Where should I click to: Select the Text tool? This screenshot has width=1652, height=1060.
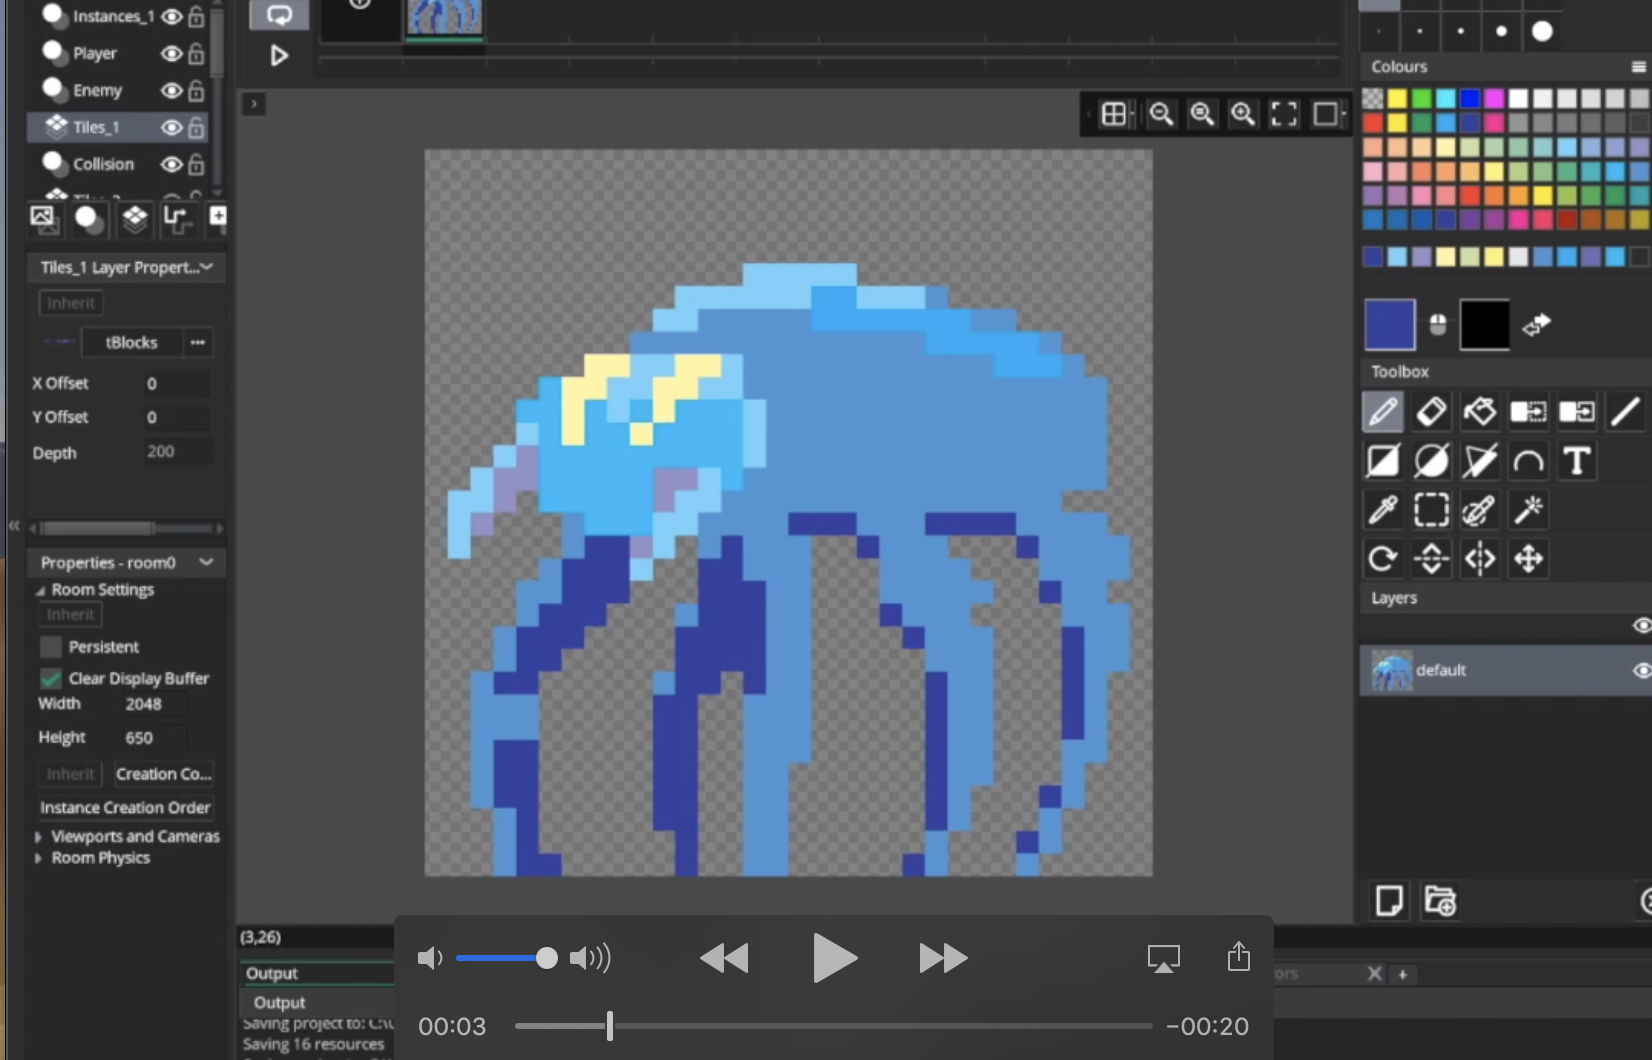tap(1577, 461)
